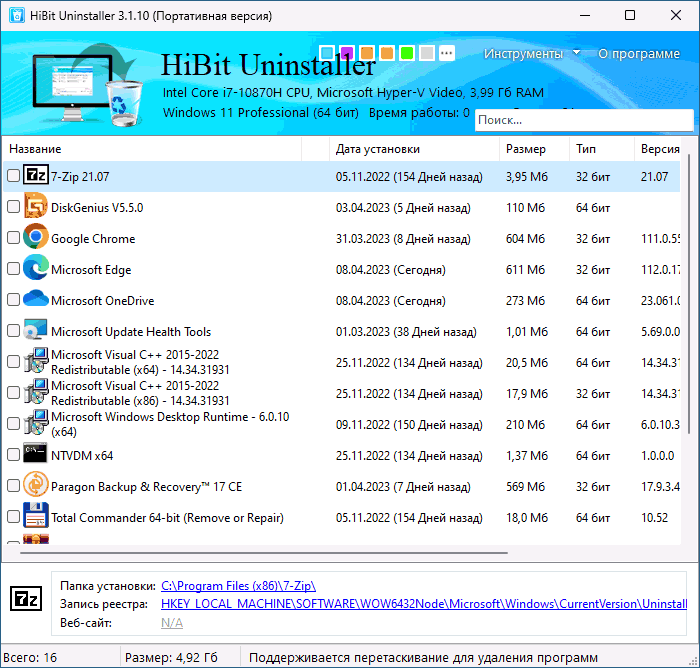The image size is (700, 668).
Task: Choose the light blue theme color swatch
Action: point(327,53)
